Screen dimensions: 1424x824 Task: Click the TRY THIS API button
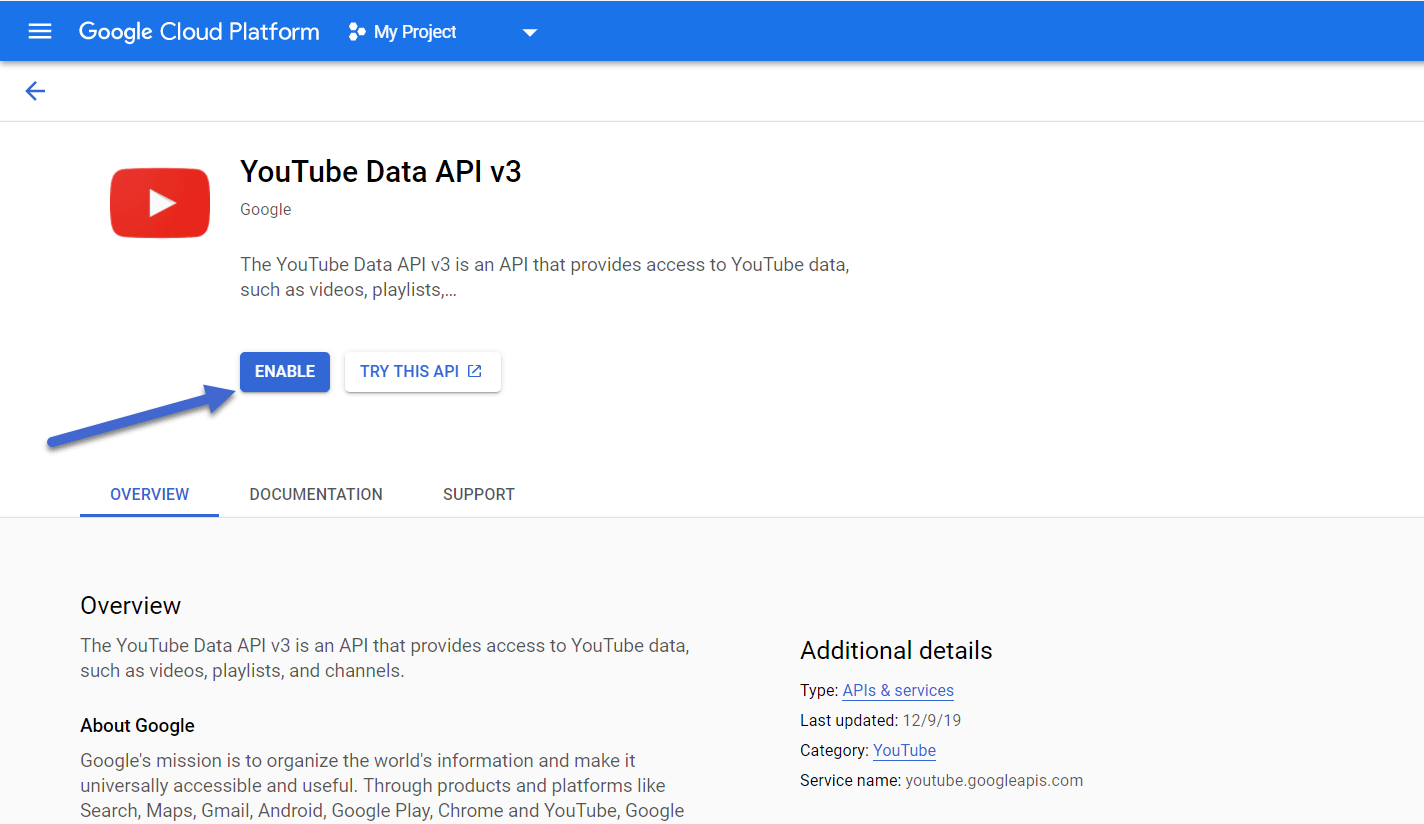[422, 371]
